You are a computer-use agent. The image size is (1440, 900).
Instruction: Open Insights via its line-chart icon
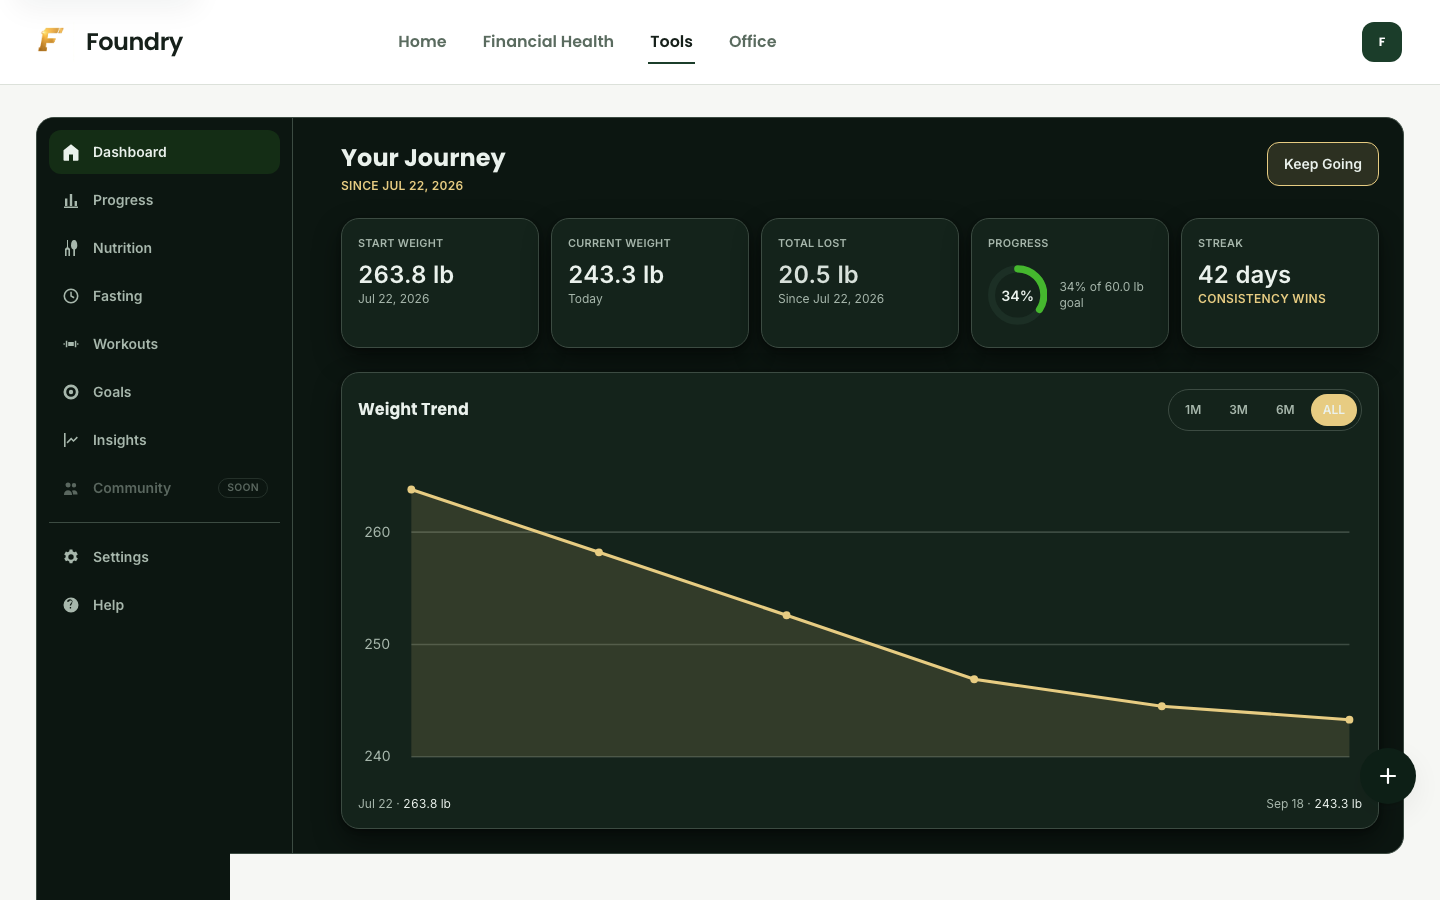click(71, 440)
